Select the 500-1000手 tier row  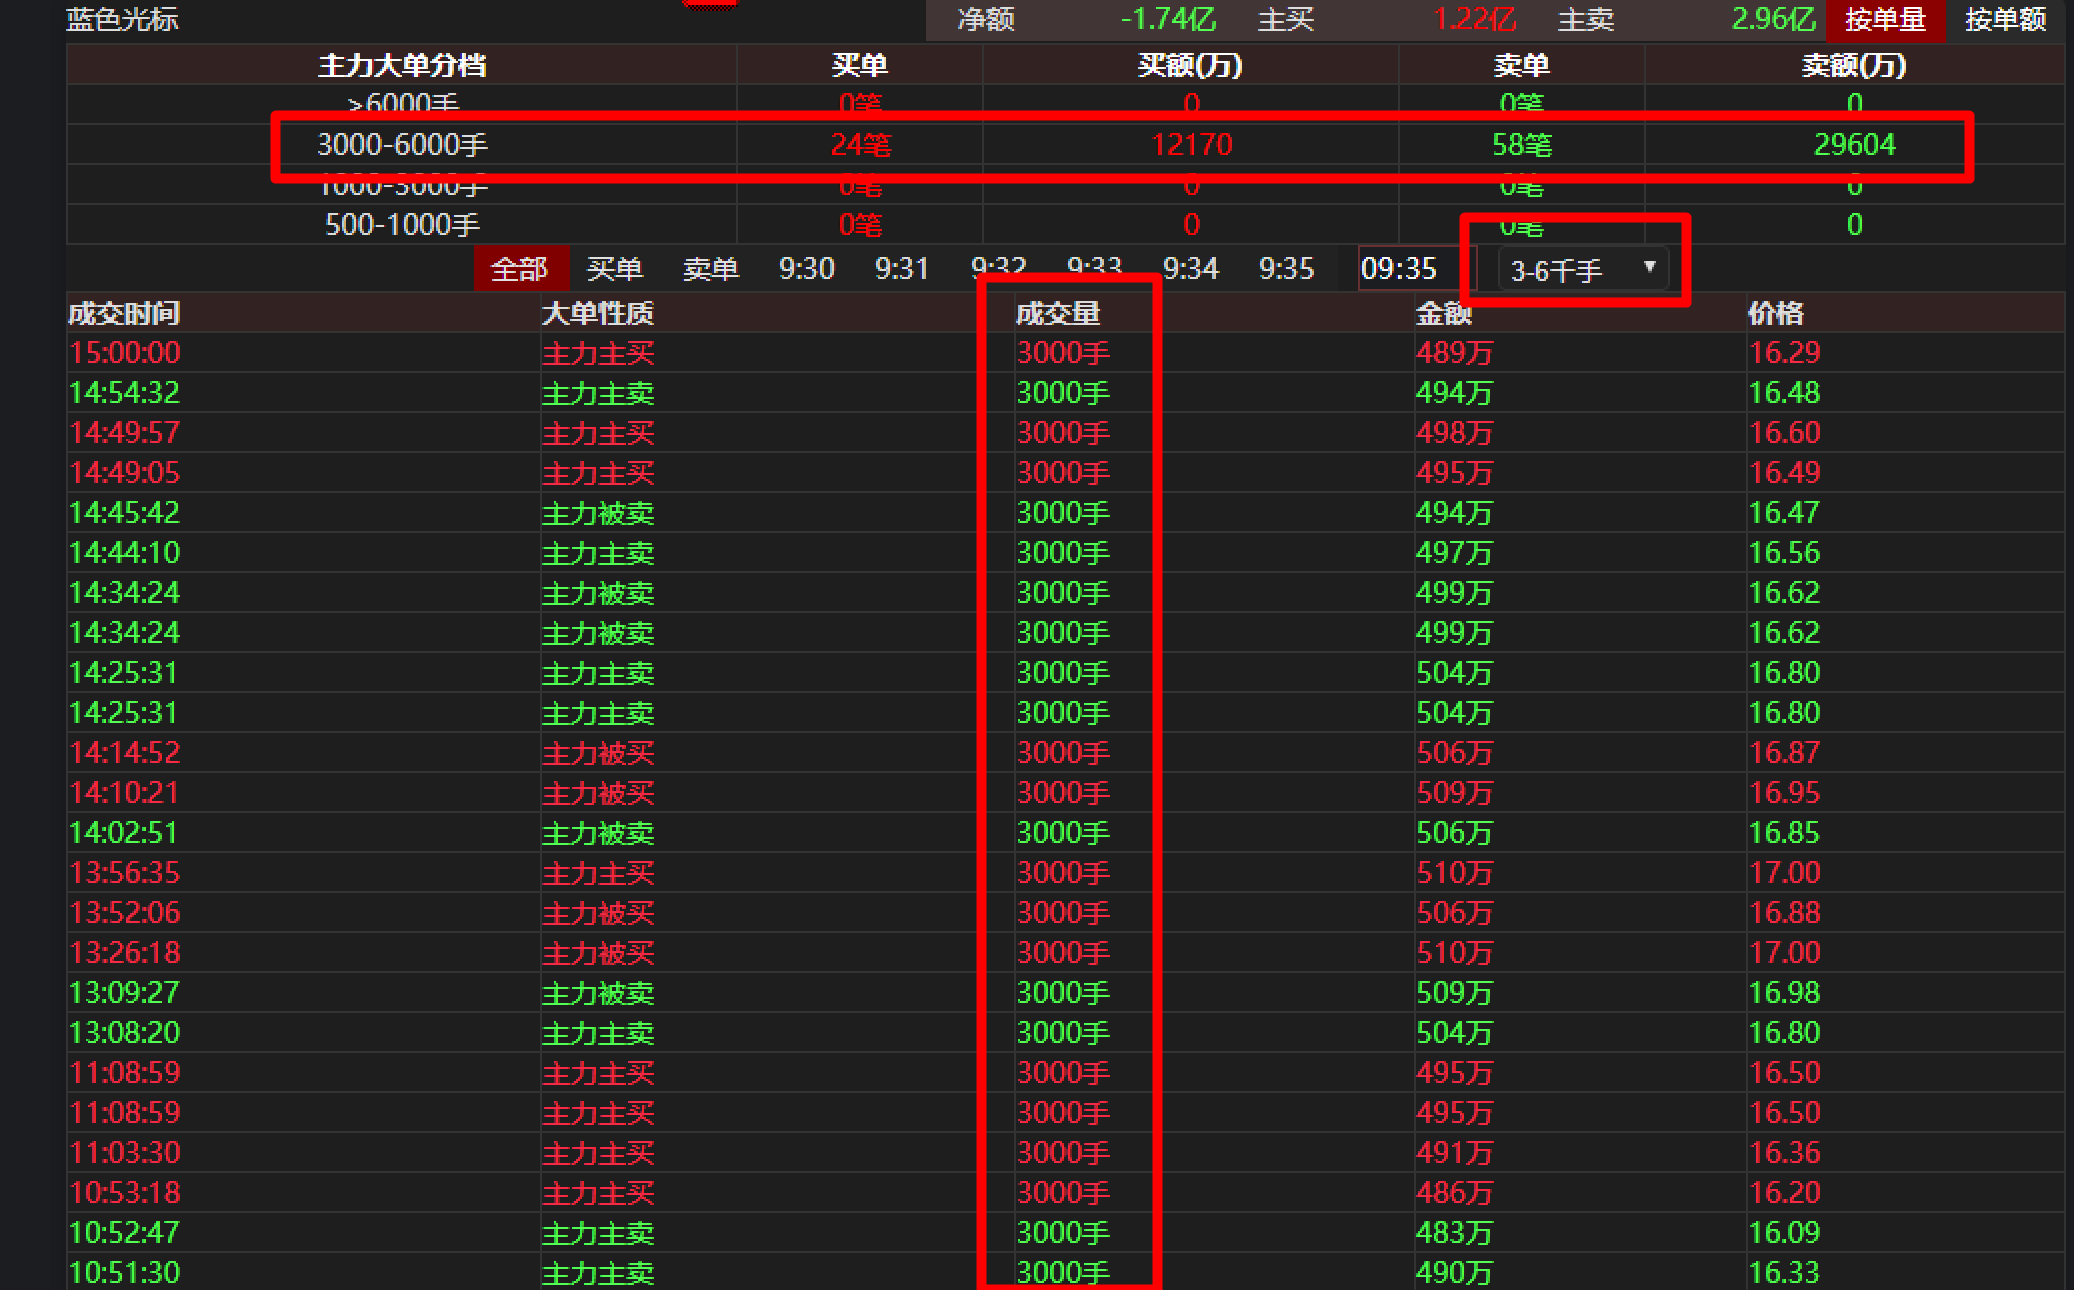pos(402,225)
